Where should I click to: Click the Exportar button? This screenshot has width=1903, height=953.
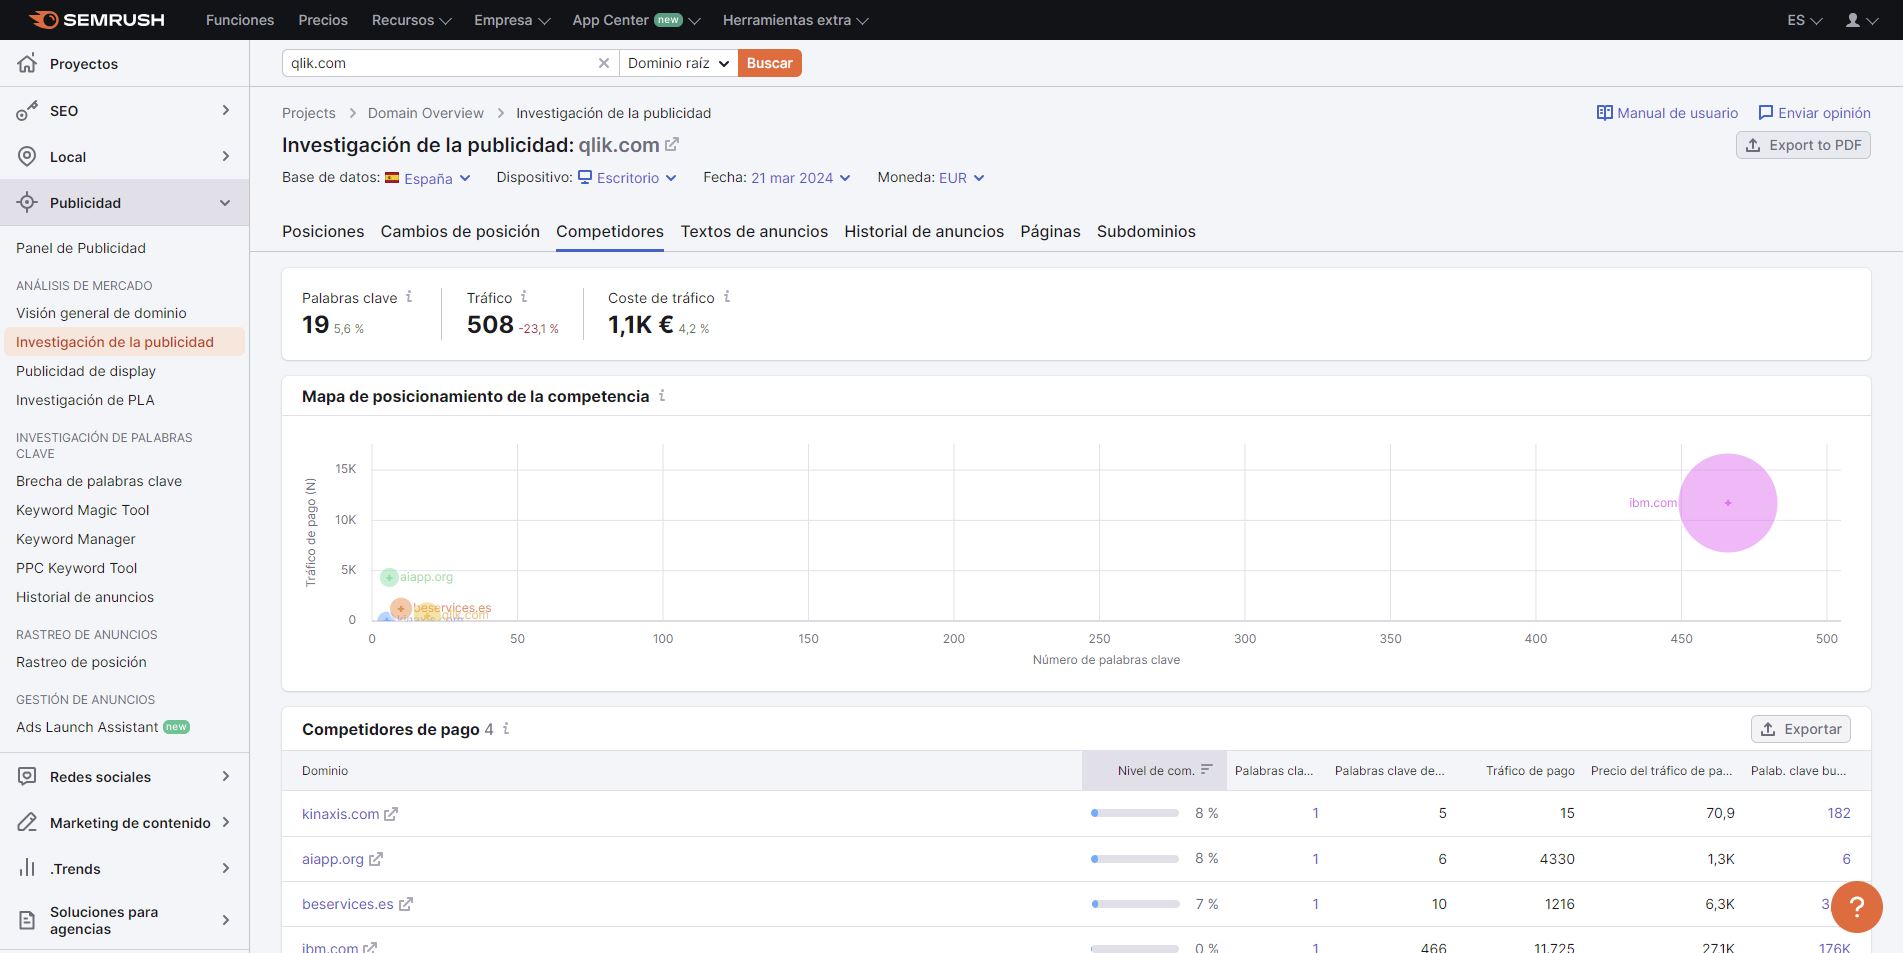click(1801, 729)
